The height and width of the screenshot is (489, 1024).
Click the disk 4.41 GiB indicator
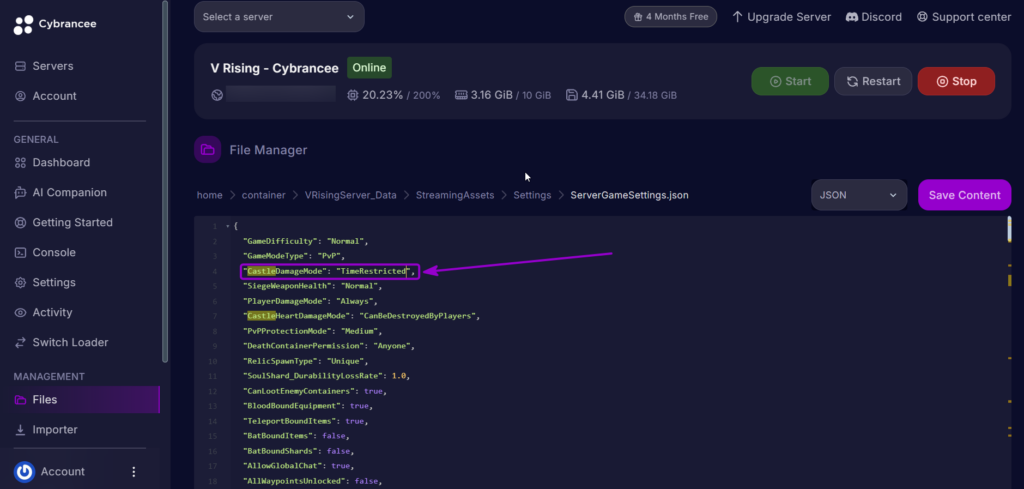click(621, 95)
